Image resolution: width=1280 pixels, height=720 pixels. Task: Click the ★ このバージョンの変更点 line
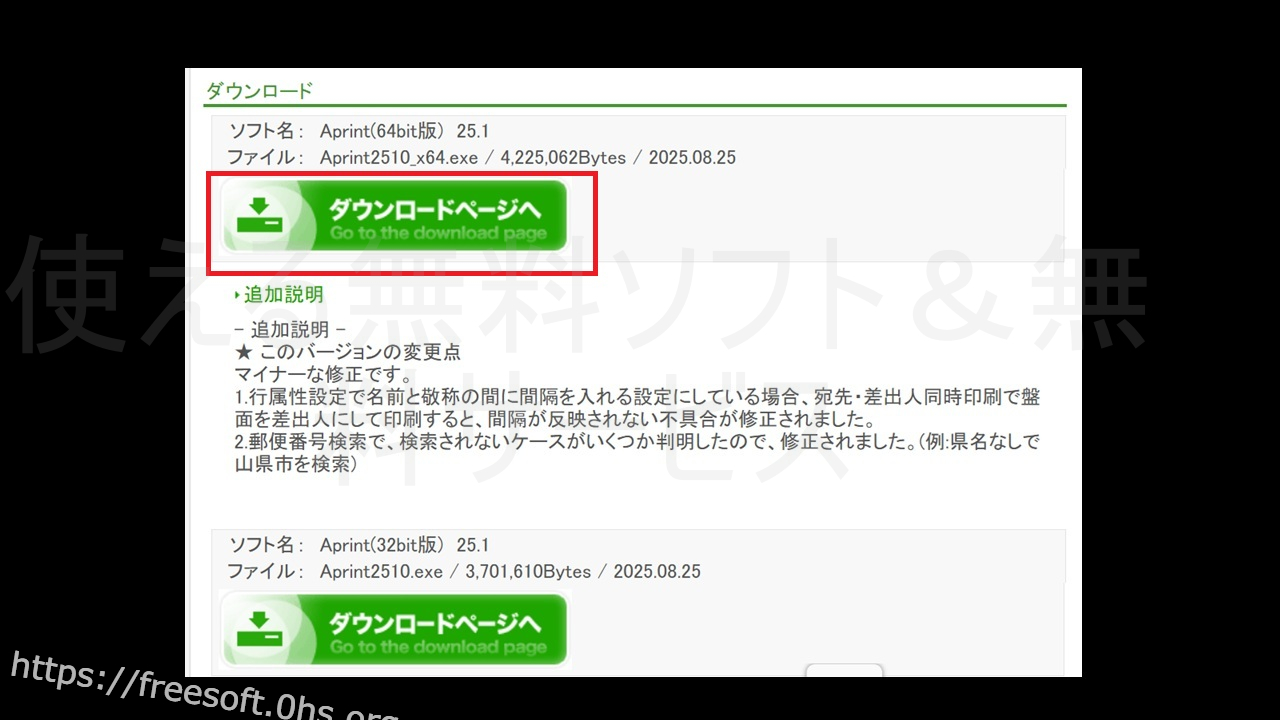point(347,353)
